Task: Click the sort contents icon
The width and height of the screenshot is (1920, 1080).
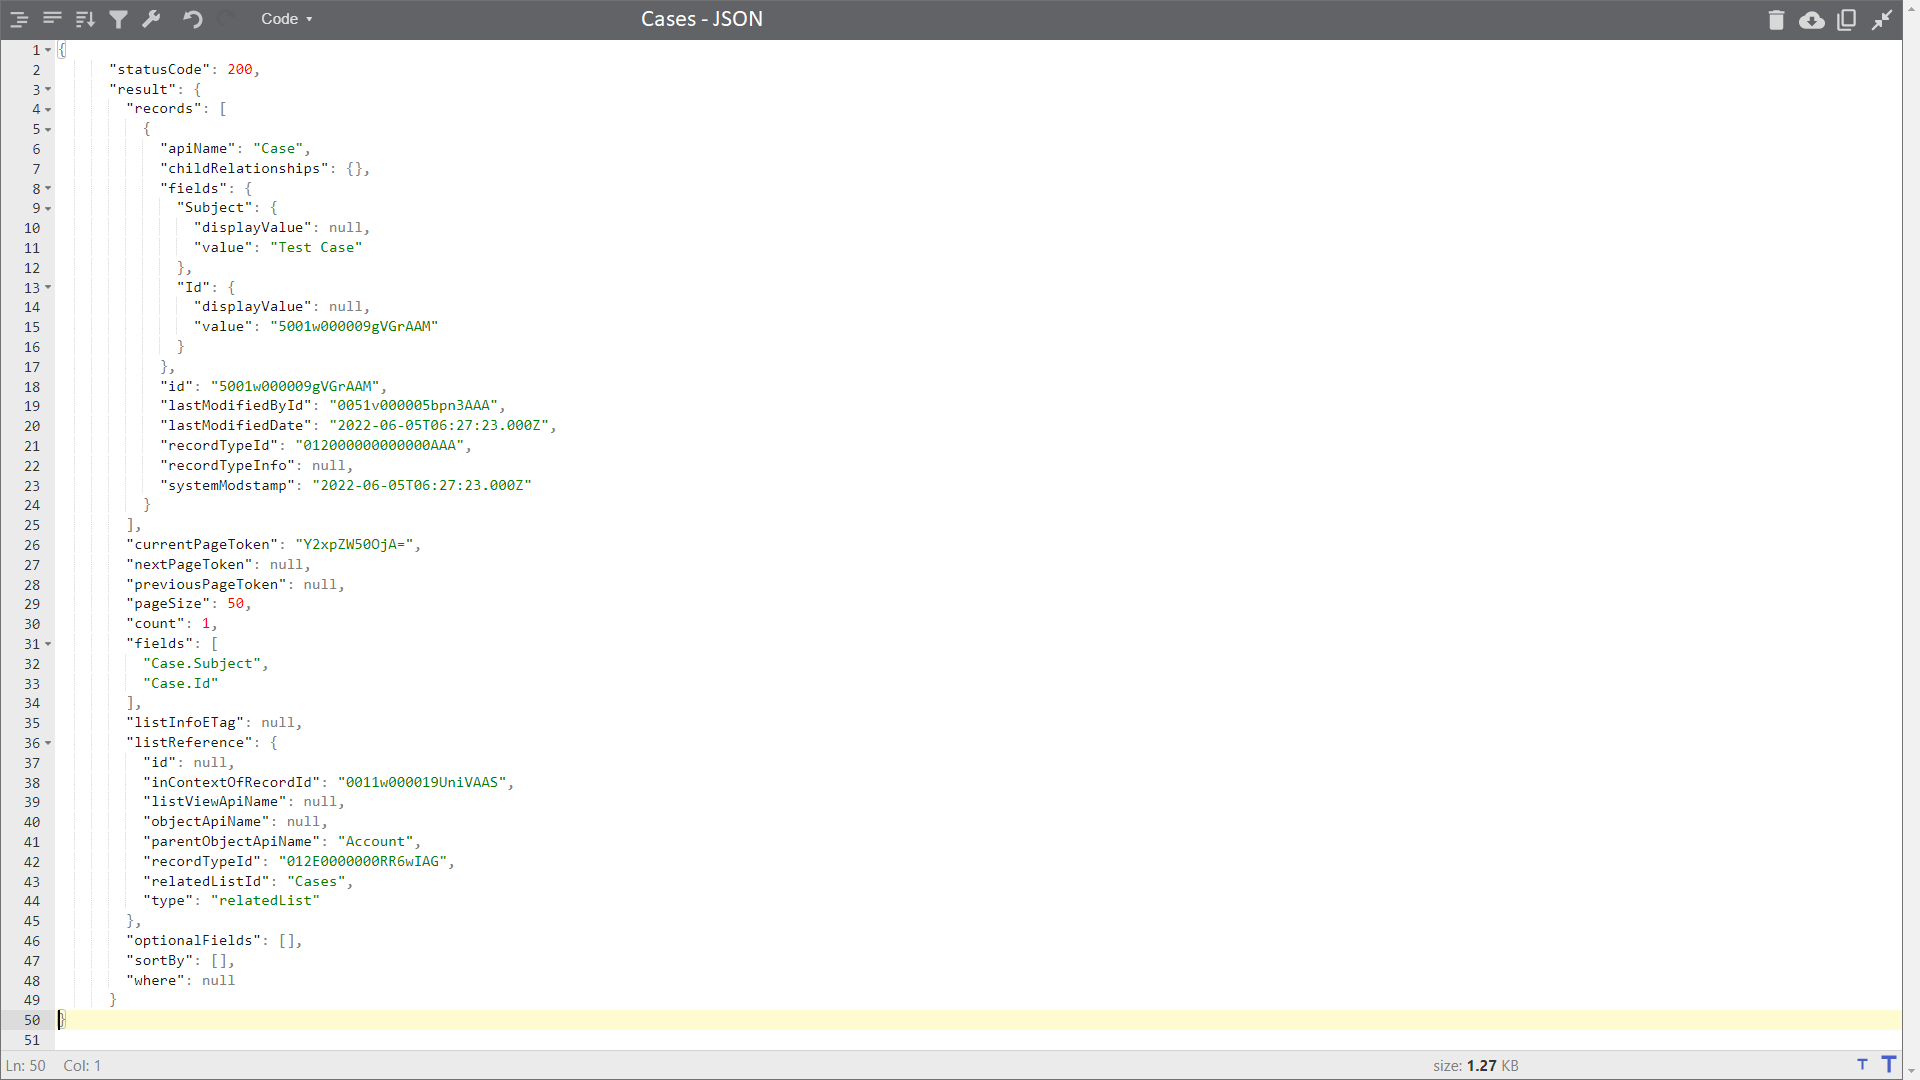Action: pyautogui.click(x=85, y=19)
